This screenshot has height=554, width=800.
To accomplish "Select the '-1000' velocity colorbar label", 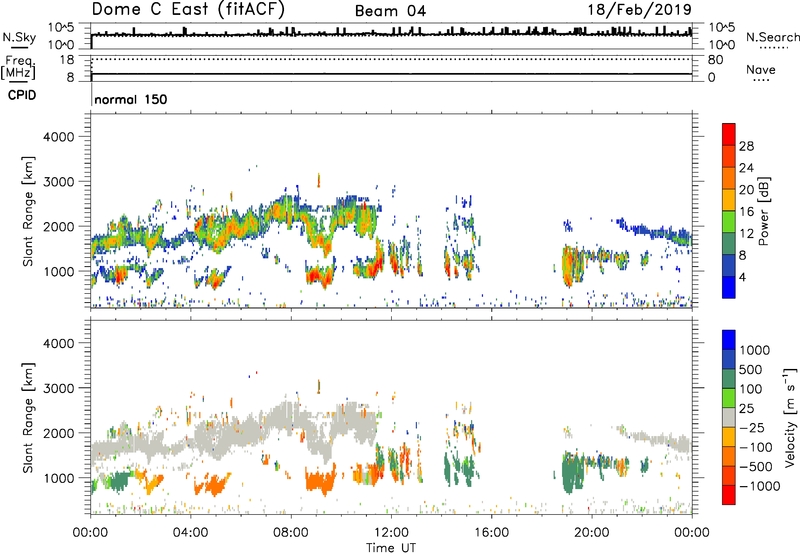I will (x=760, y=486).
